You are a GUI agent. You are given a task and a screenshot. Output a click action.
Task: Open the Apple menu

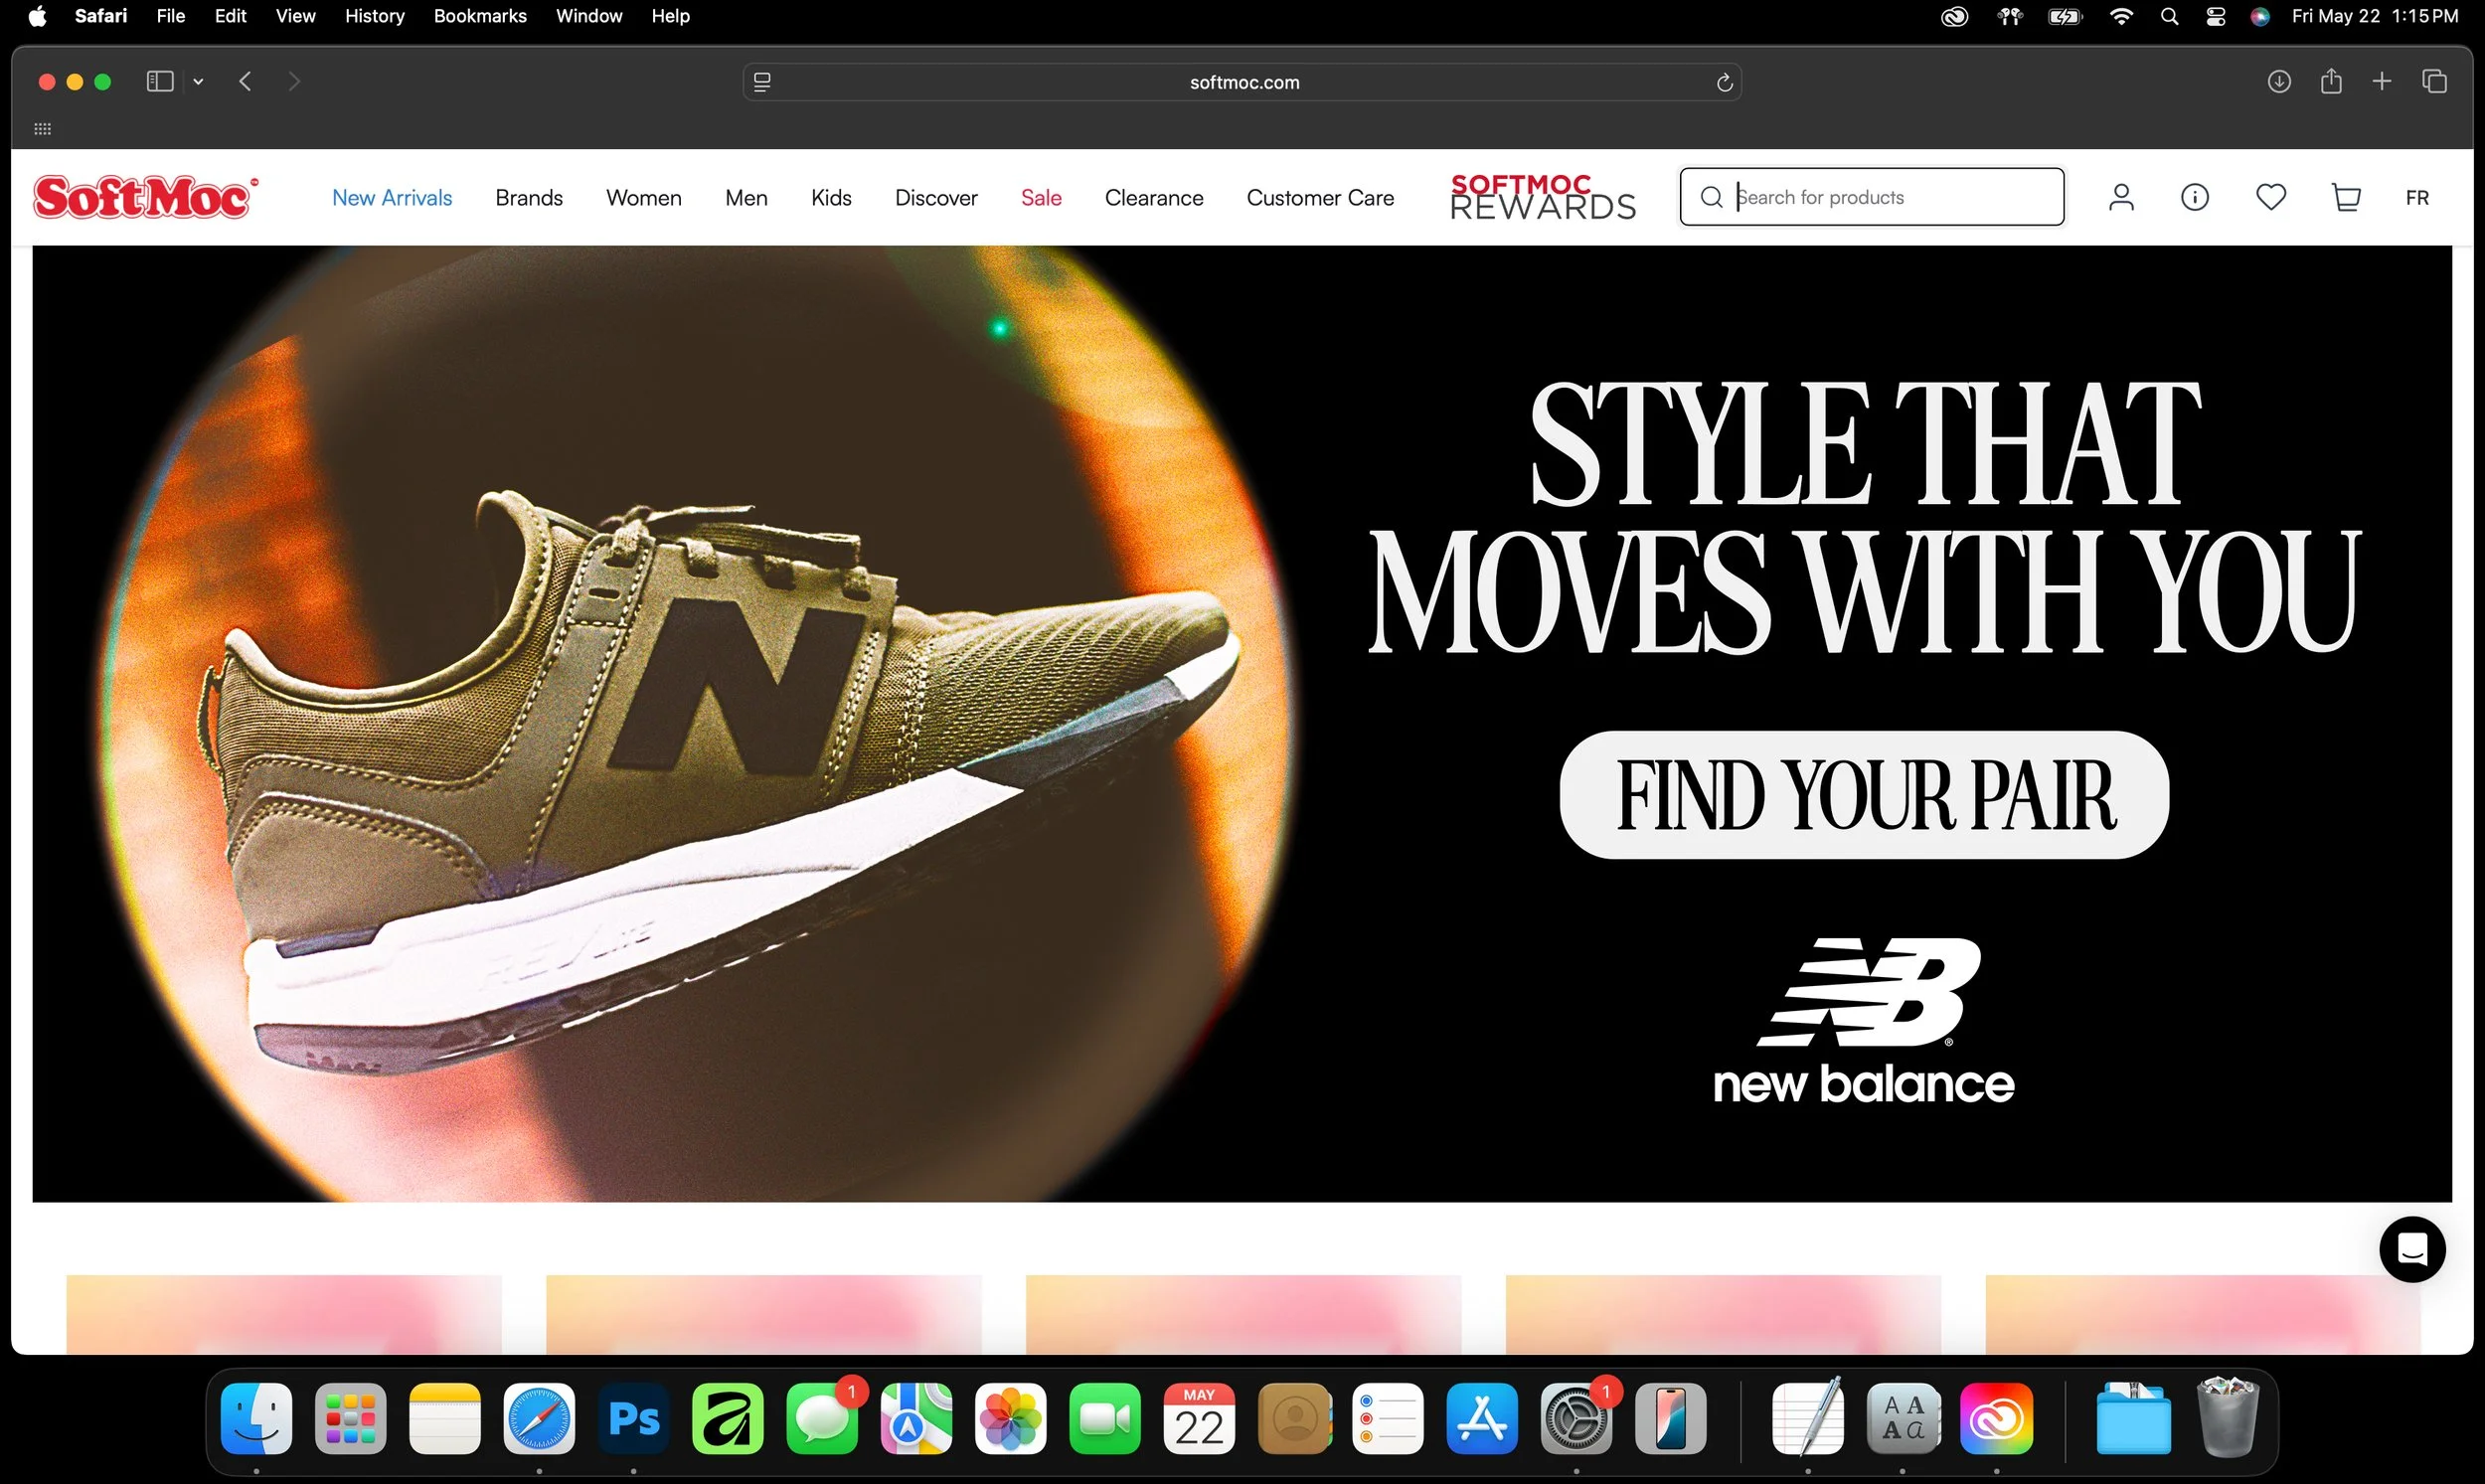[x=37, y=16]
